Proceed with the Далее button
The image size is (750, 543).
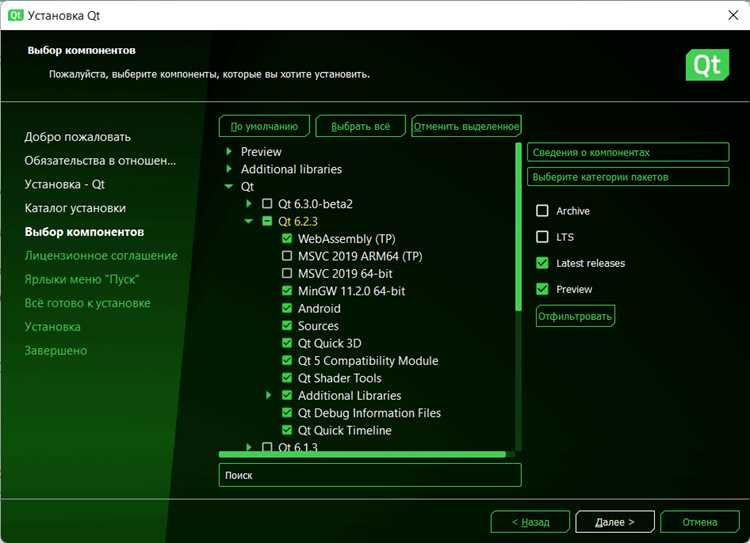(x=615, y=522)
